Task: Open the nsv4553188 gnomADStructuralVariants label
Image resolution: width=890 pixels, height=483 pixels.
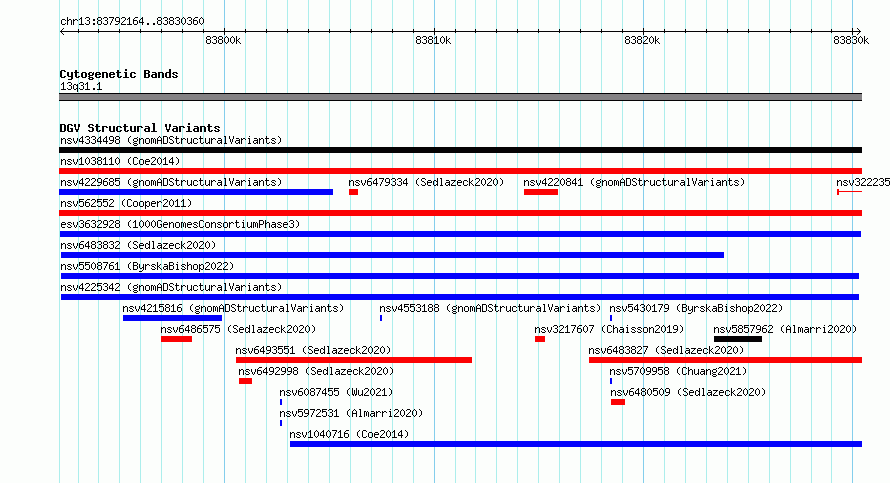Action: tap(490, 308)
